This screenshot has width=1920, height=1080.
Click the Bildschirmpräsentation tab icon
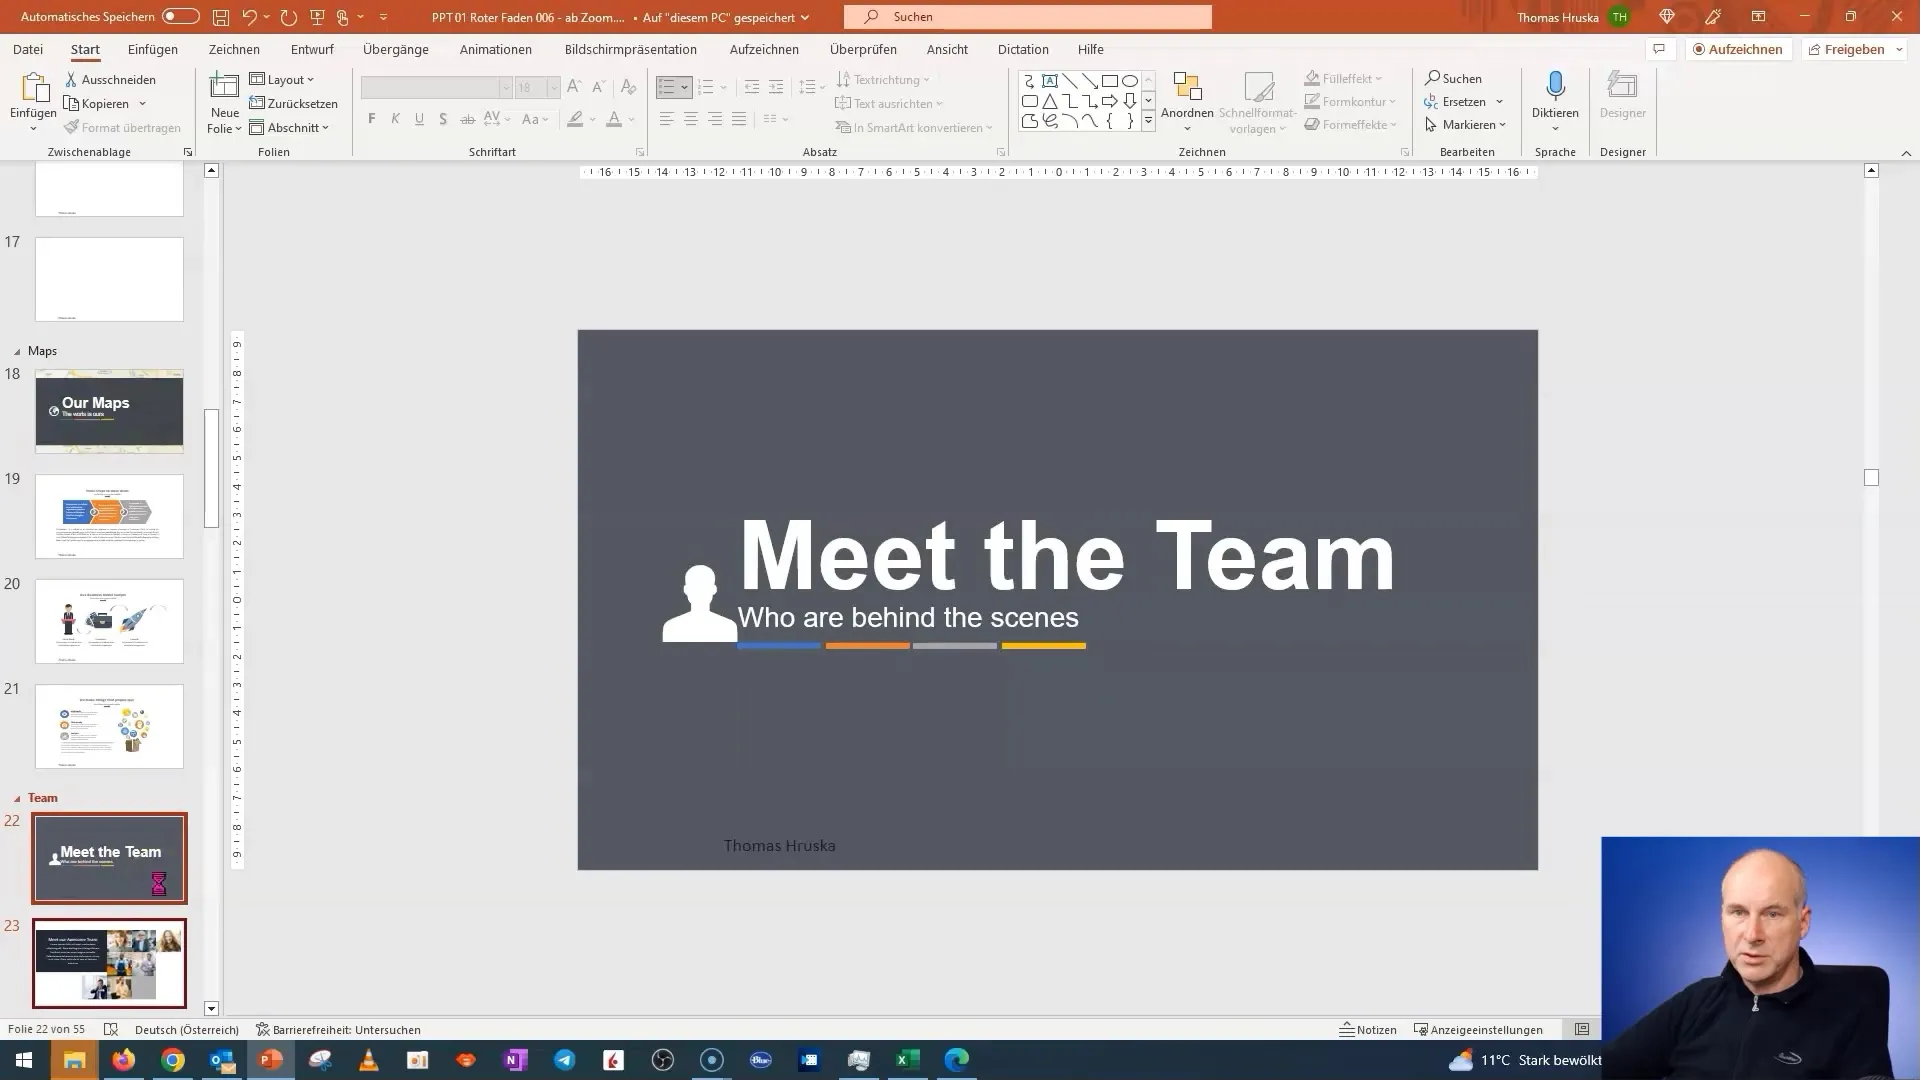(x=630, y=49)
